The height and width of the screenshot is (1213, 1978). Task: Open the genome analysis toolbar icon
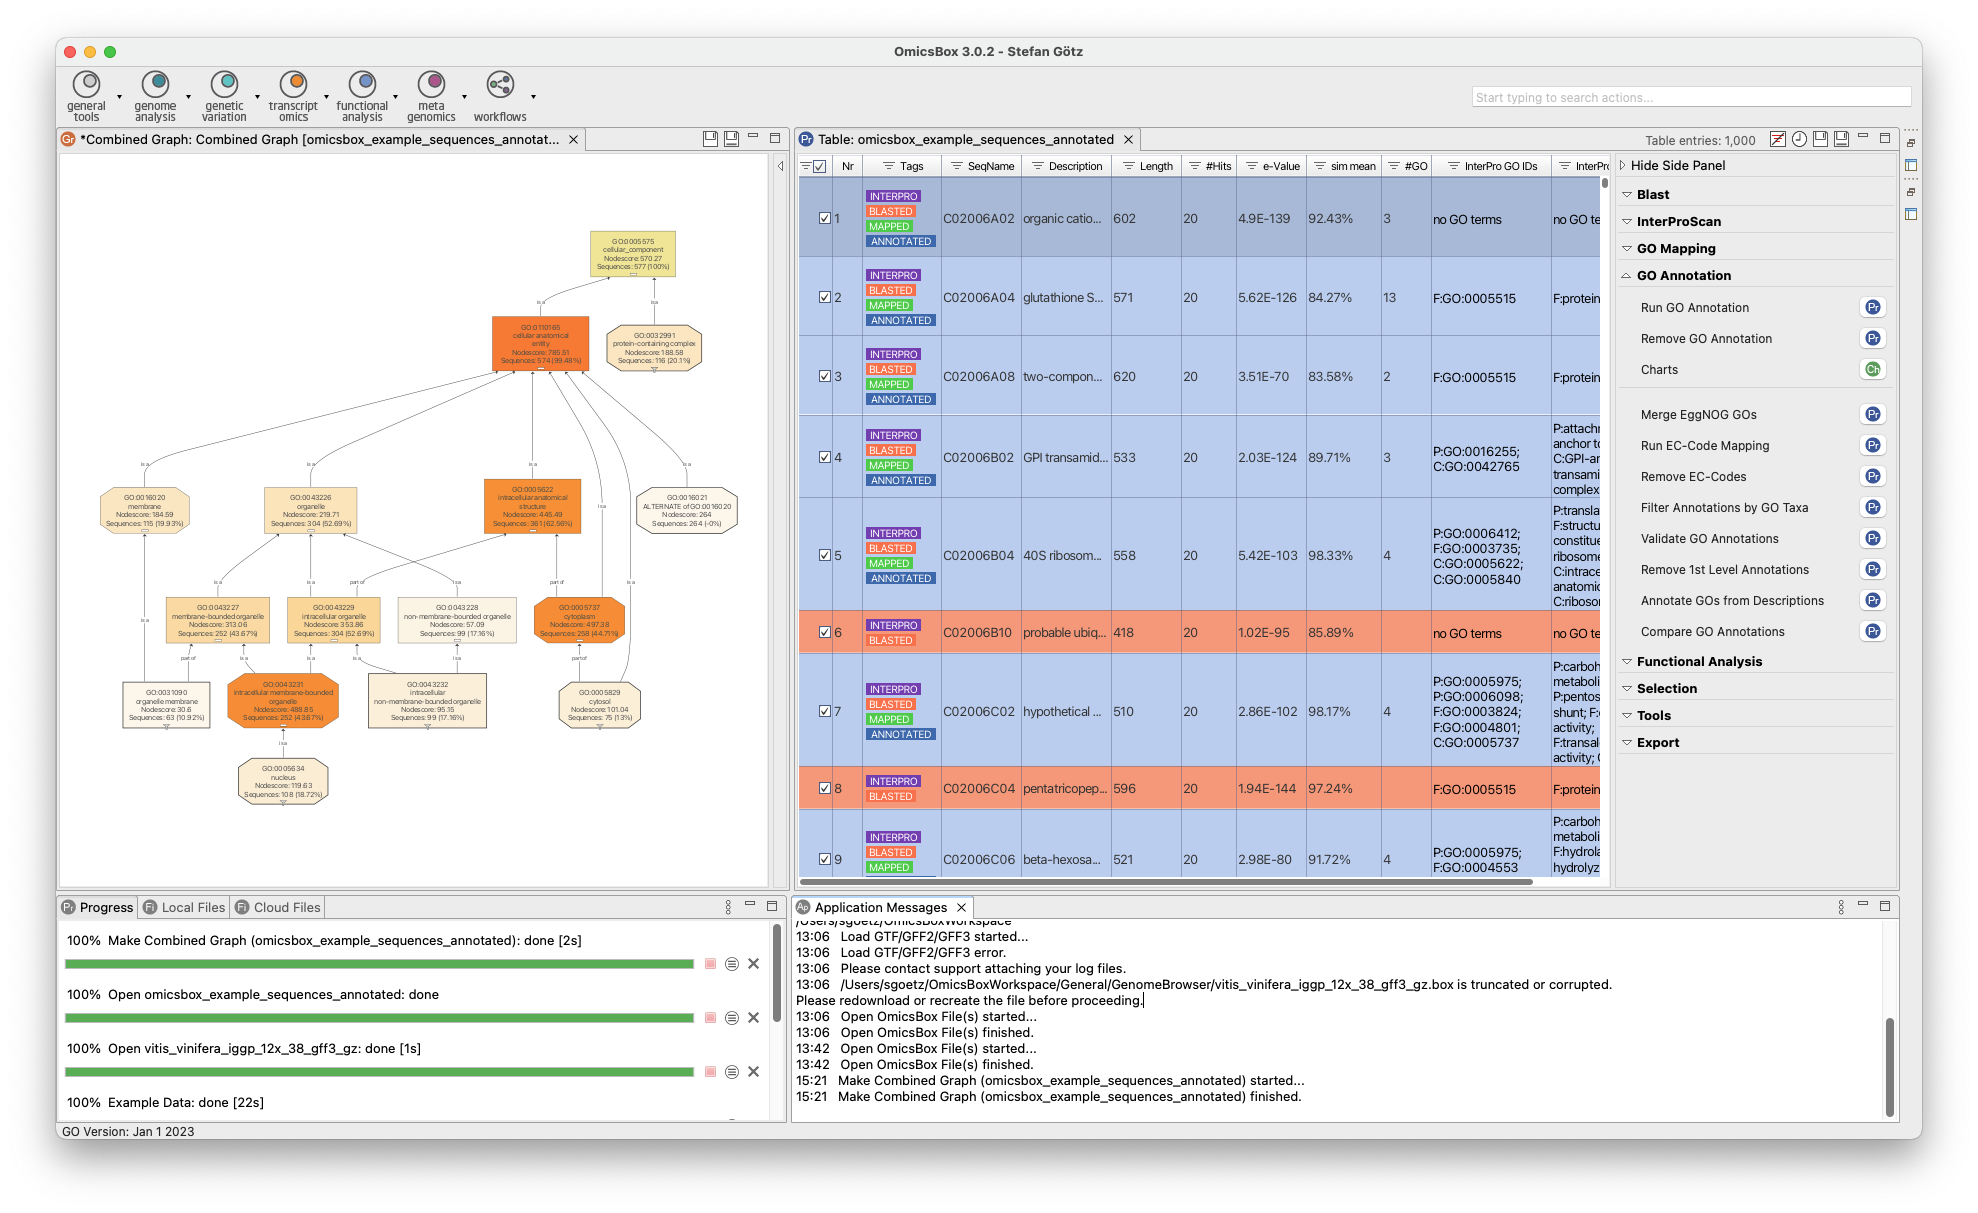[155, 84]
